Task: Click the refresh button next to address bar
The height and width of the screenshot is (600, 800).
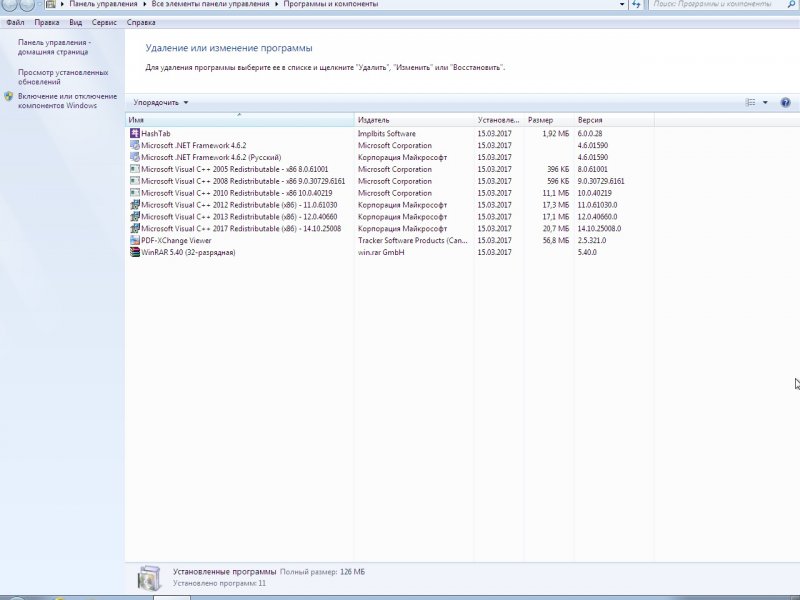Action: coord(636,4)
